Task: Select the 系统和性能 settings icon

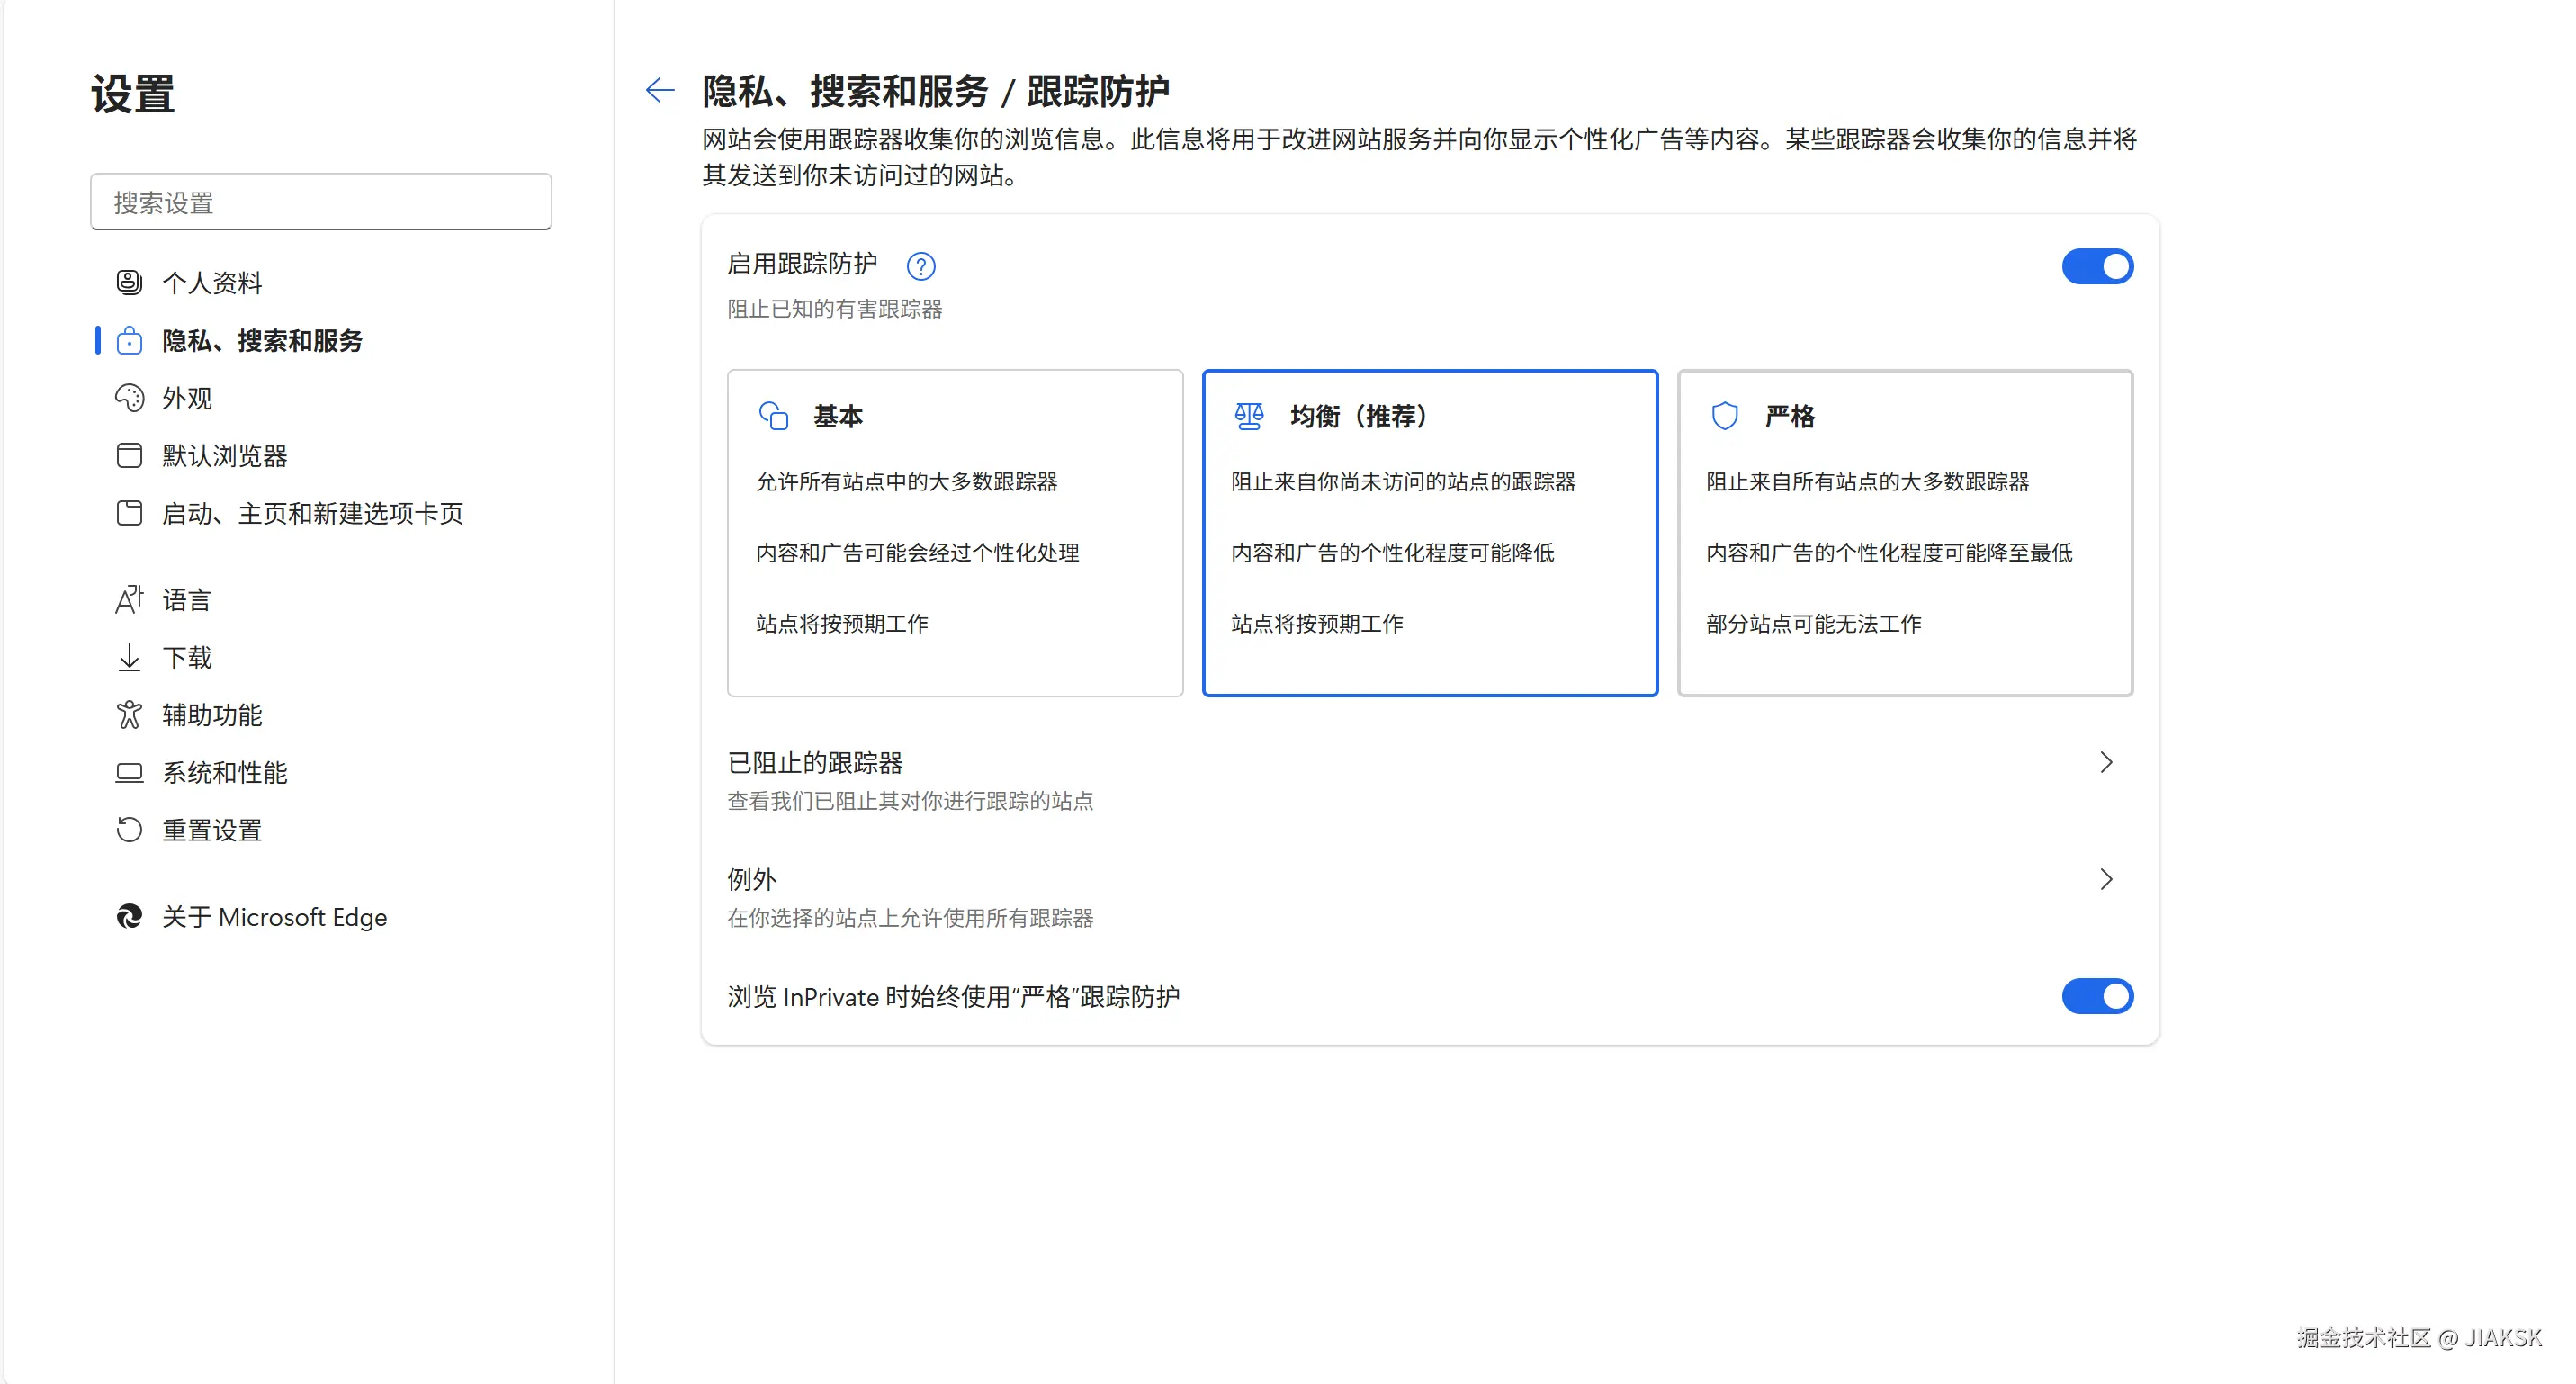Action: coord(130,772)
